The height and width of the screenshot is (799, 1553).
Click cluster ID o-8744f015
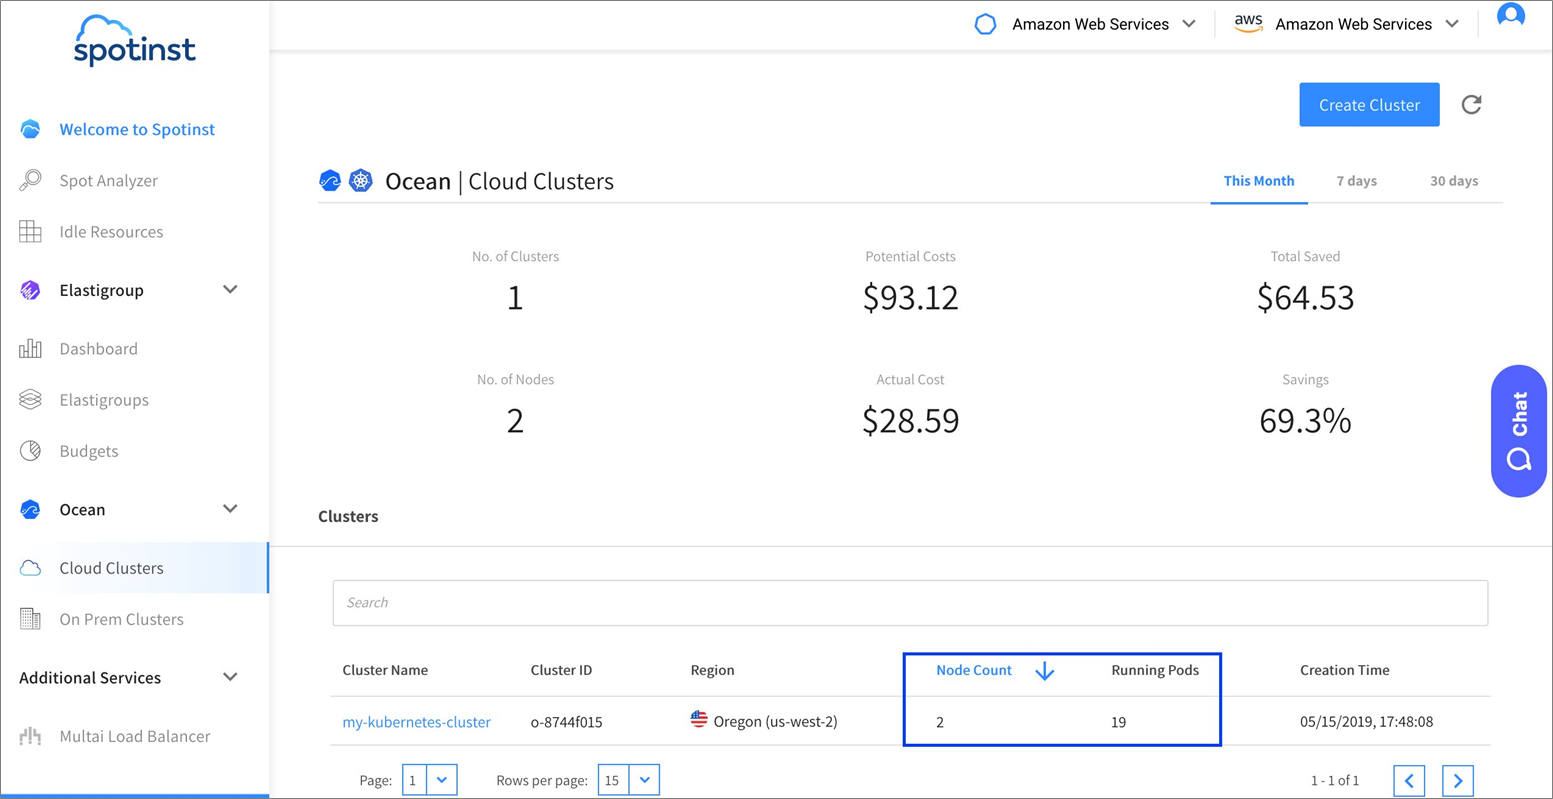pyautogui.click(x=566, y=722)
